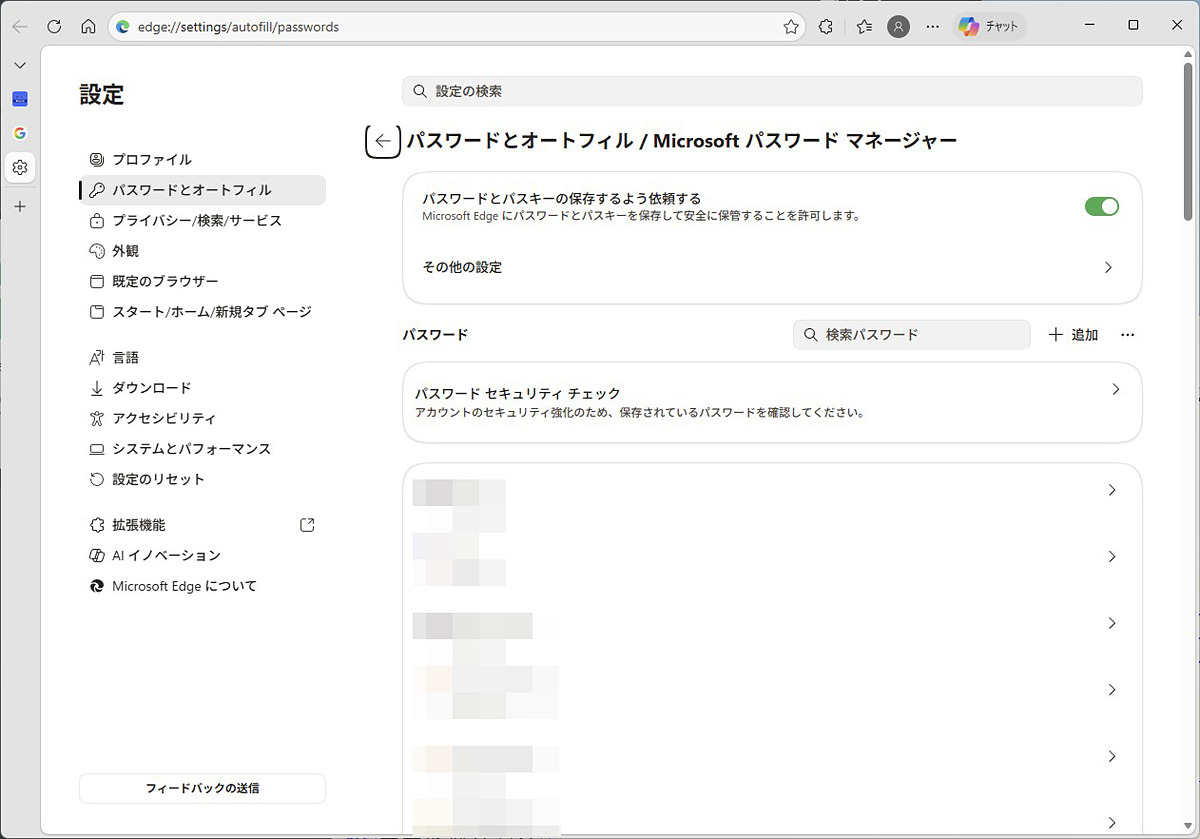The height and width of the screenshot is (839, 1200).
Task: Open the Copilot チャット button
Action: point(989,27)
